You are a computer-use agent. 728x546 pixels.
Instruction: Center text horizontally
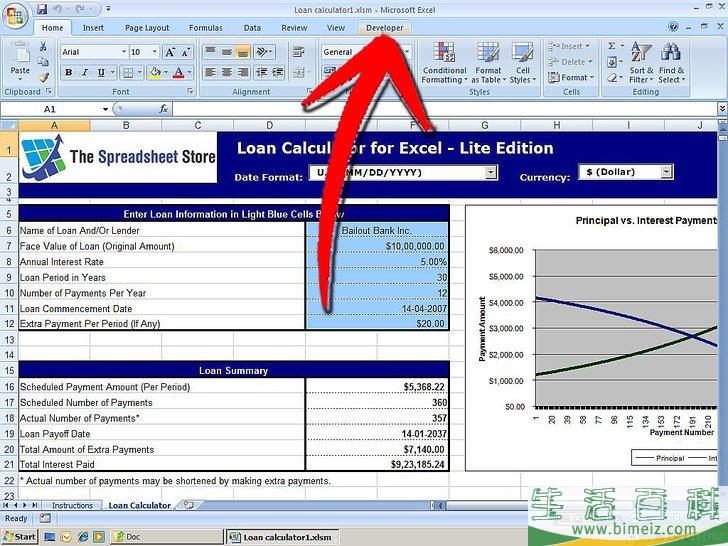point(227,72)
